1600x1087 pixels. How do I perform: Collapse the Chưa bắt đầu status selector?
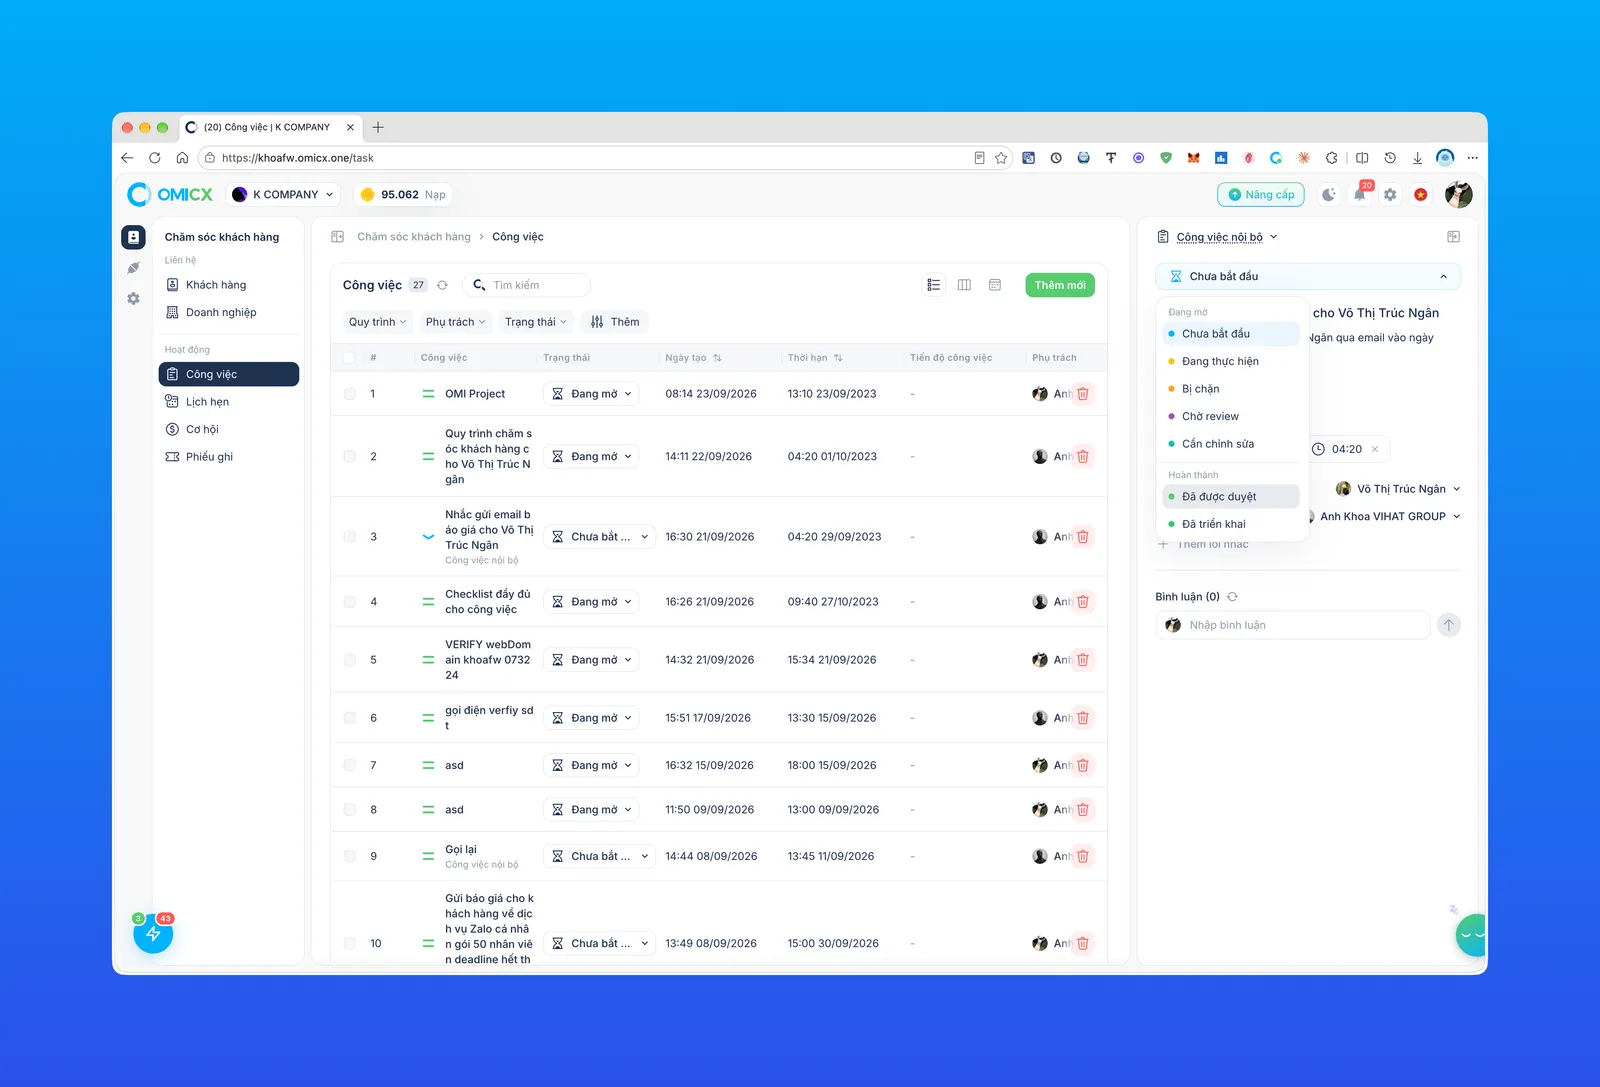point(1308,276)
